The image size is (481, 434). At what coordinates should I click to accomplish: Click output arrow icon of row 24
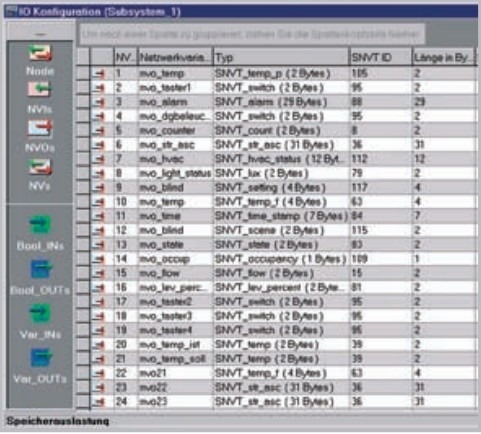[x=99, y=402]
